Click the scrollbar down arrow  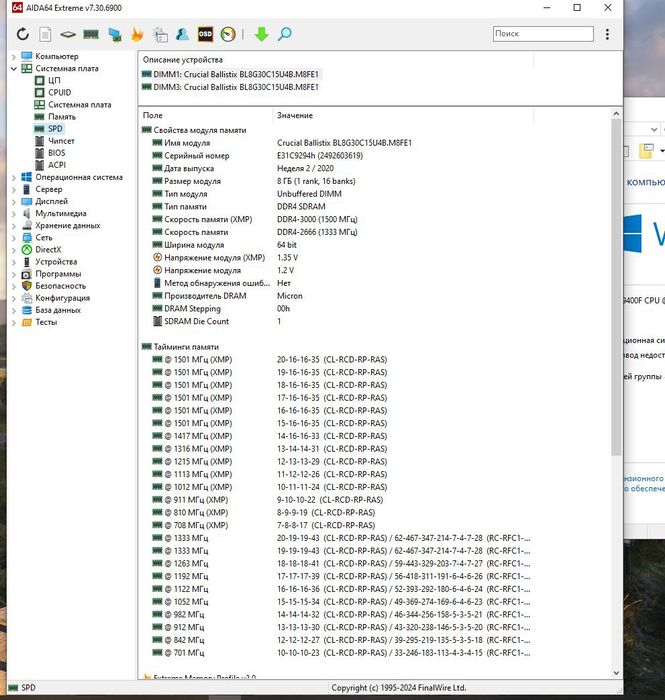pos(616,673)
